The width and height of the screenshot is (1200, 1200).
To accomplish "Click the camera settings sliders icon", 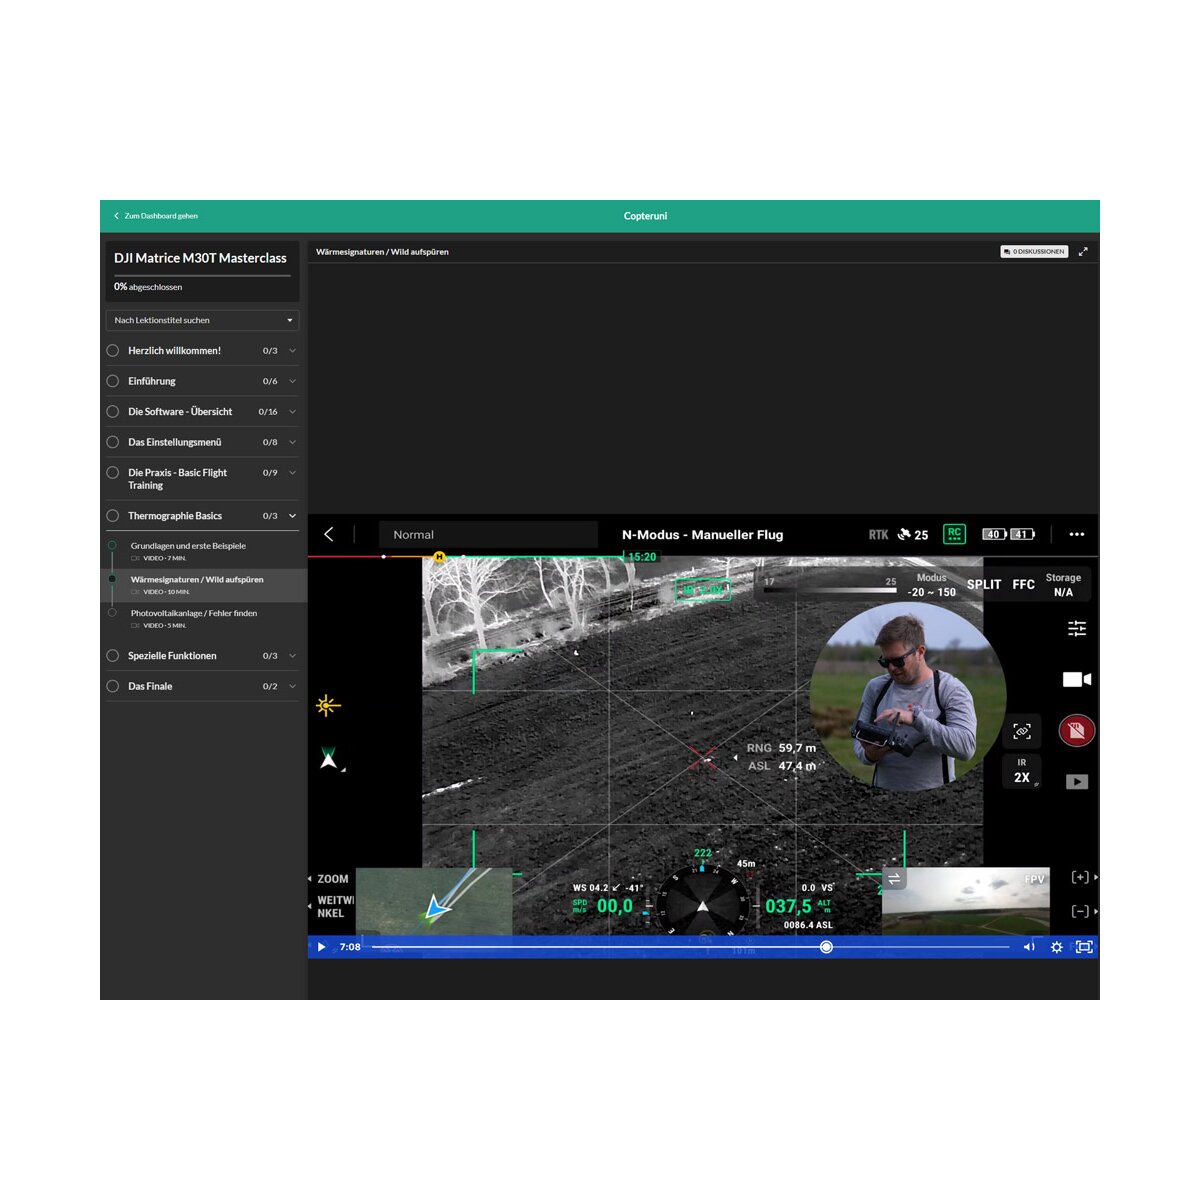I will 1076,628.
